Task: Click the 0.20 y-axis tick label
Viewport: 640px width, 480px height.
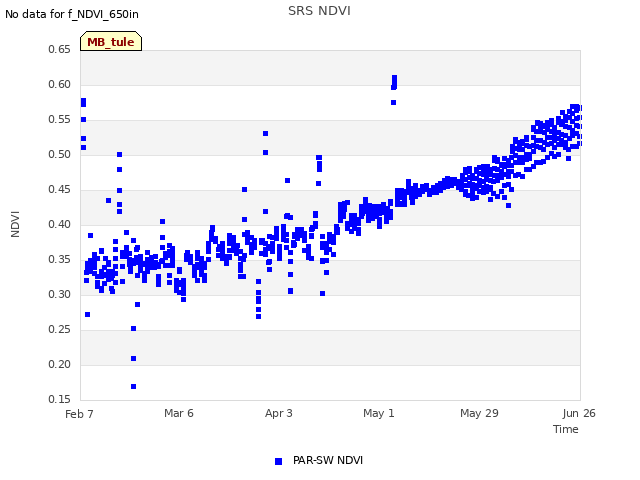Action: tap(59, 364)
